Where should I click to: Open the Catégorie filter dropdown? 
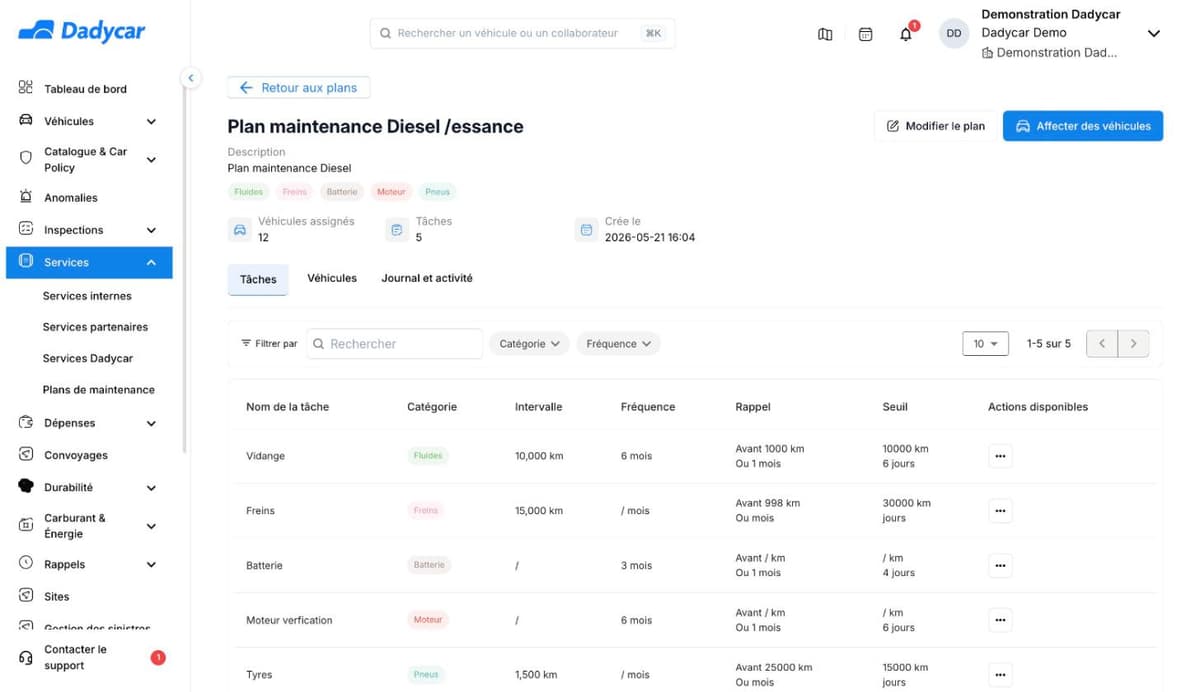(529, 343)
